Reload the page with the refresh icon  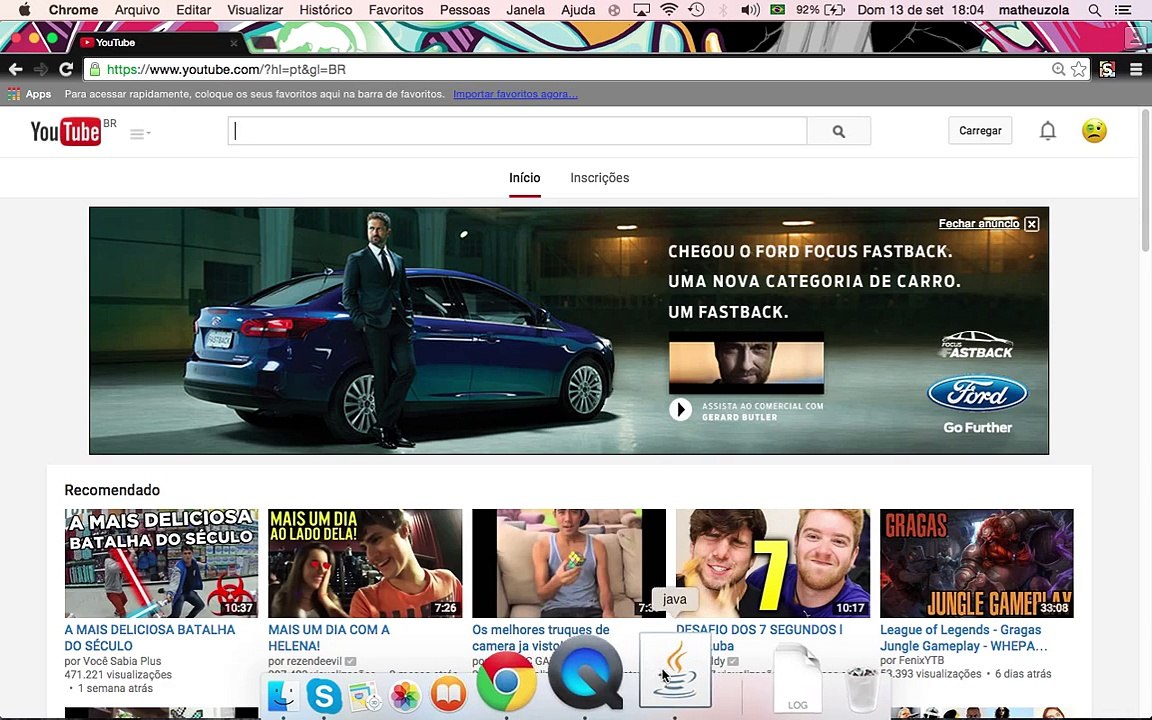(66, 69)
